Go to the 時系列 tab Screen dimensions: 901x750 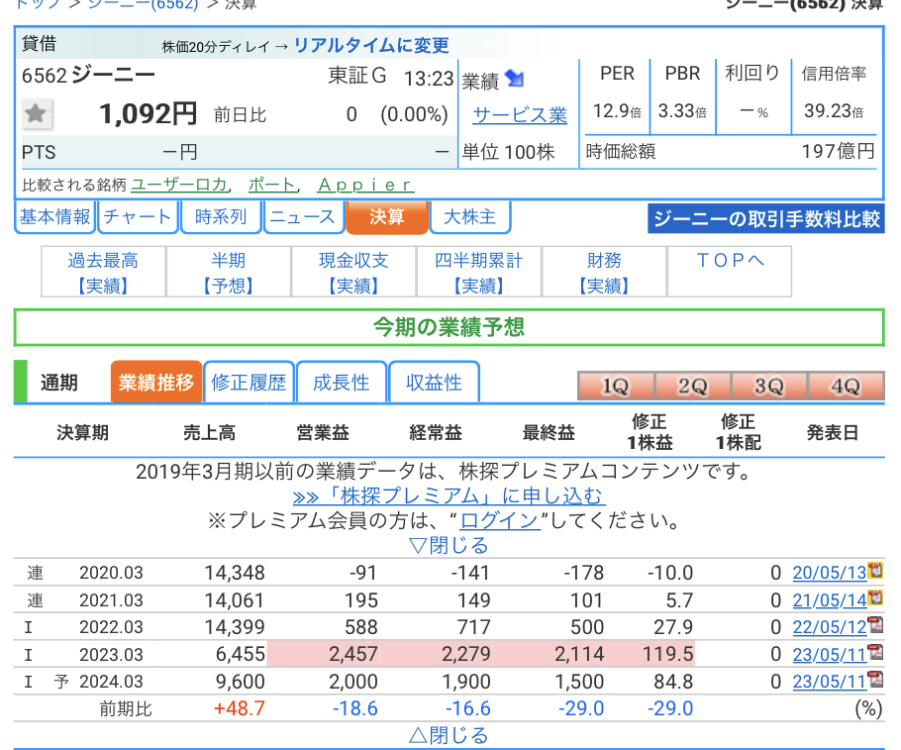pos(221,217)
